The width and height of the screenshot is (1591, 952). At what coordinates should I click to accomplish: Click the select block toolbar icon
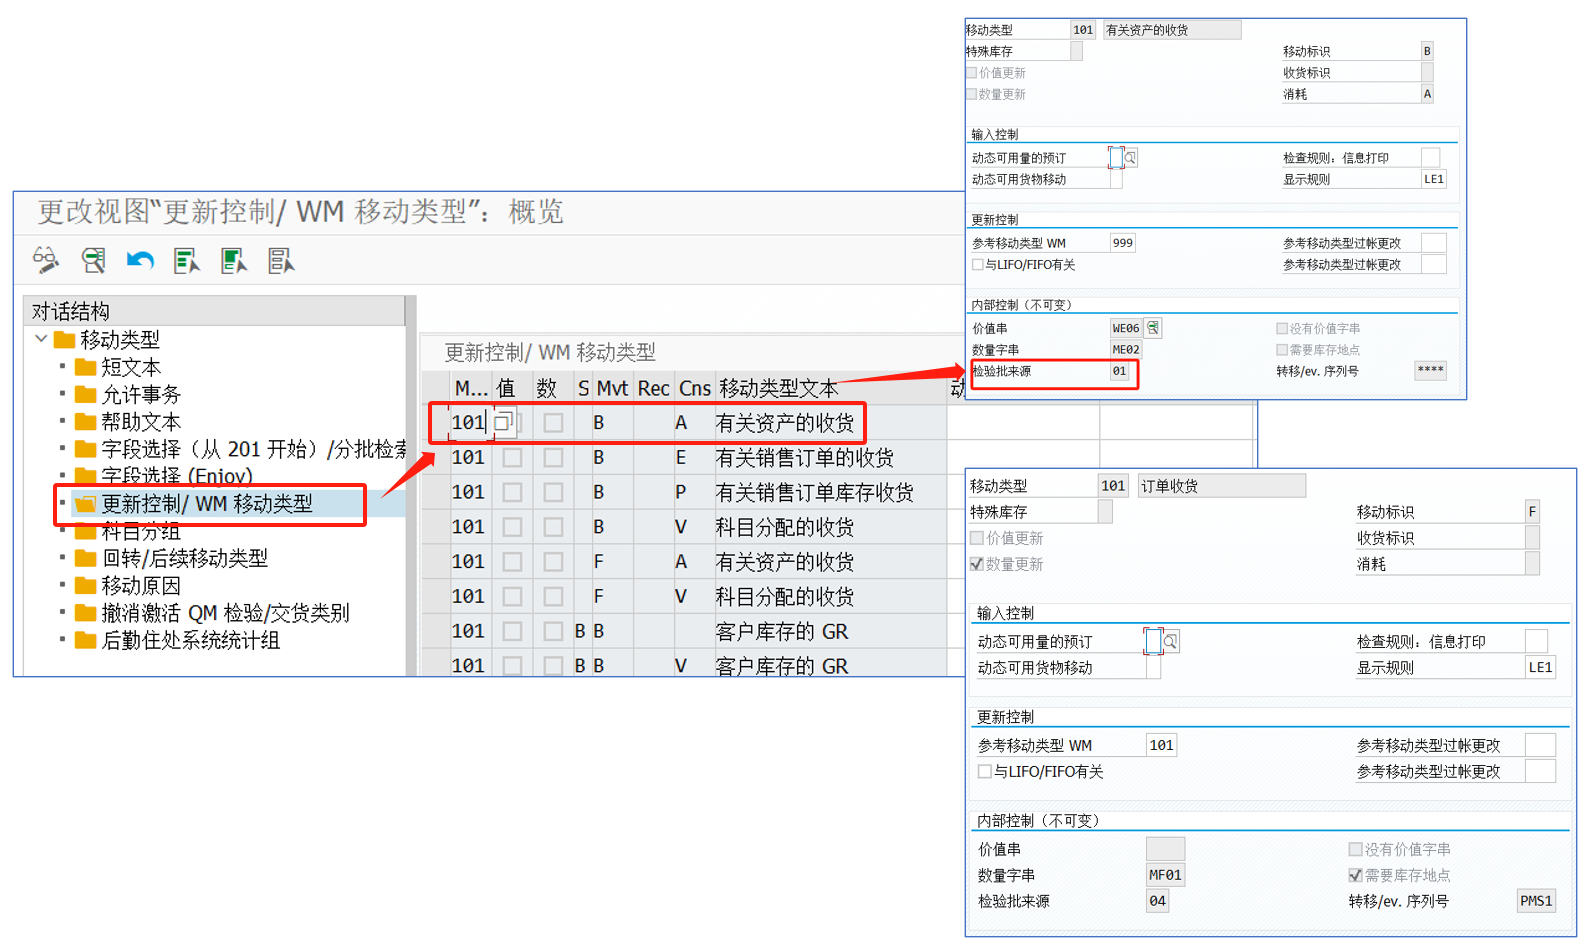[x=234, y=261]
